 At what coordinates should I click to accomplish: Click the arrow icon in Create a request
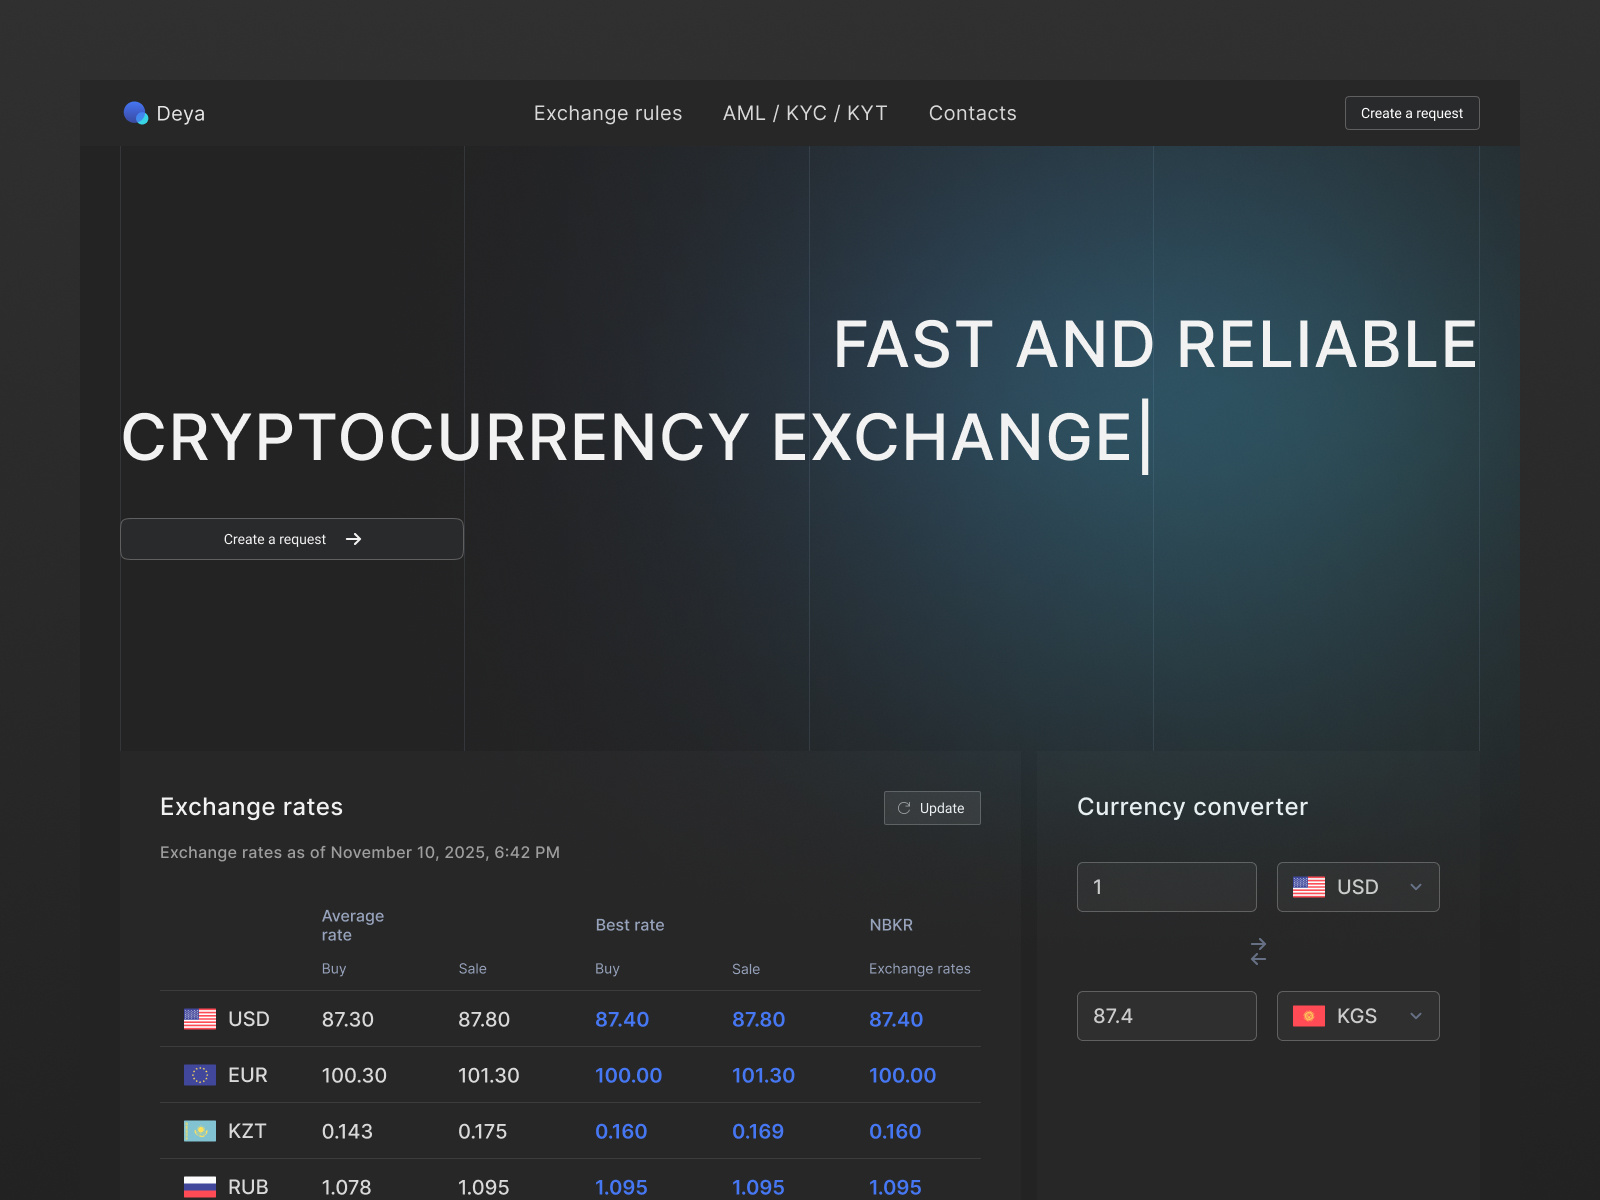coord(353,539)
